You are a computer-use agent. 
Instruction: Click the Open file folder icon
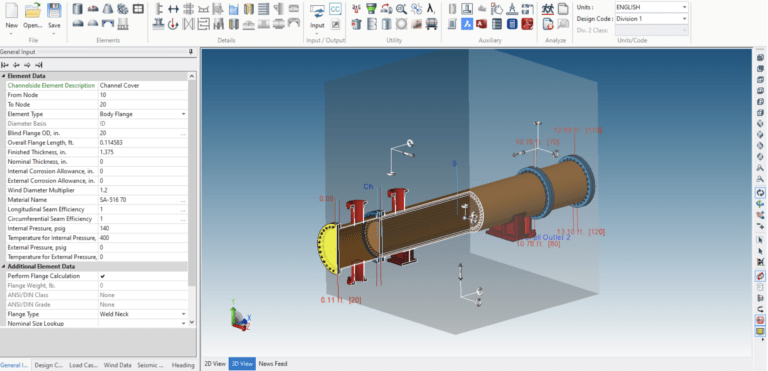coord(33,10)
